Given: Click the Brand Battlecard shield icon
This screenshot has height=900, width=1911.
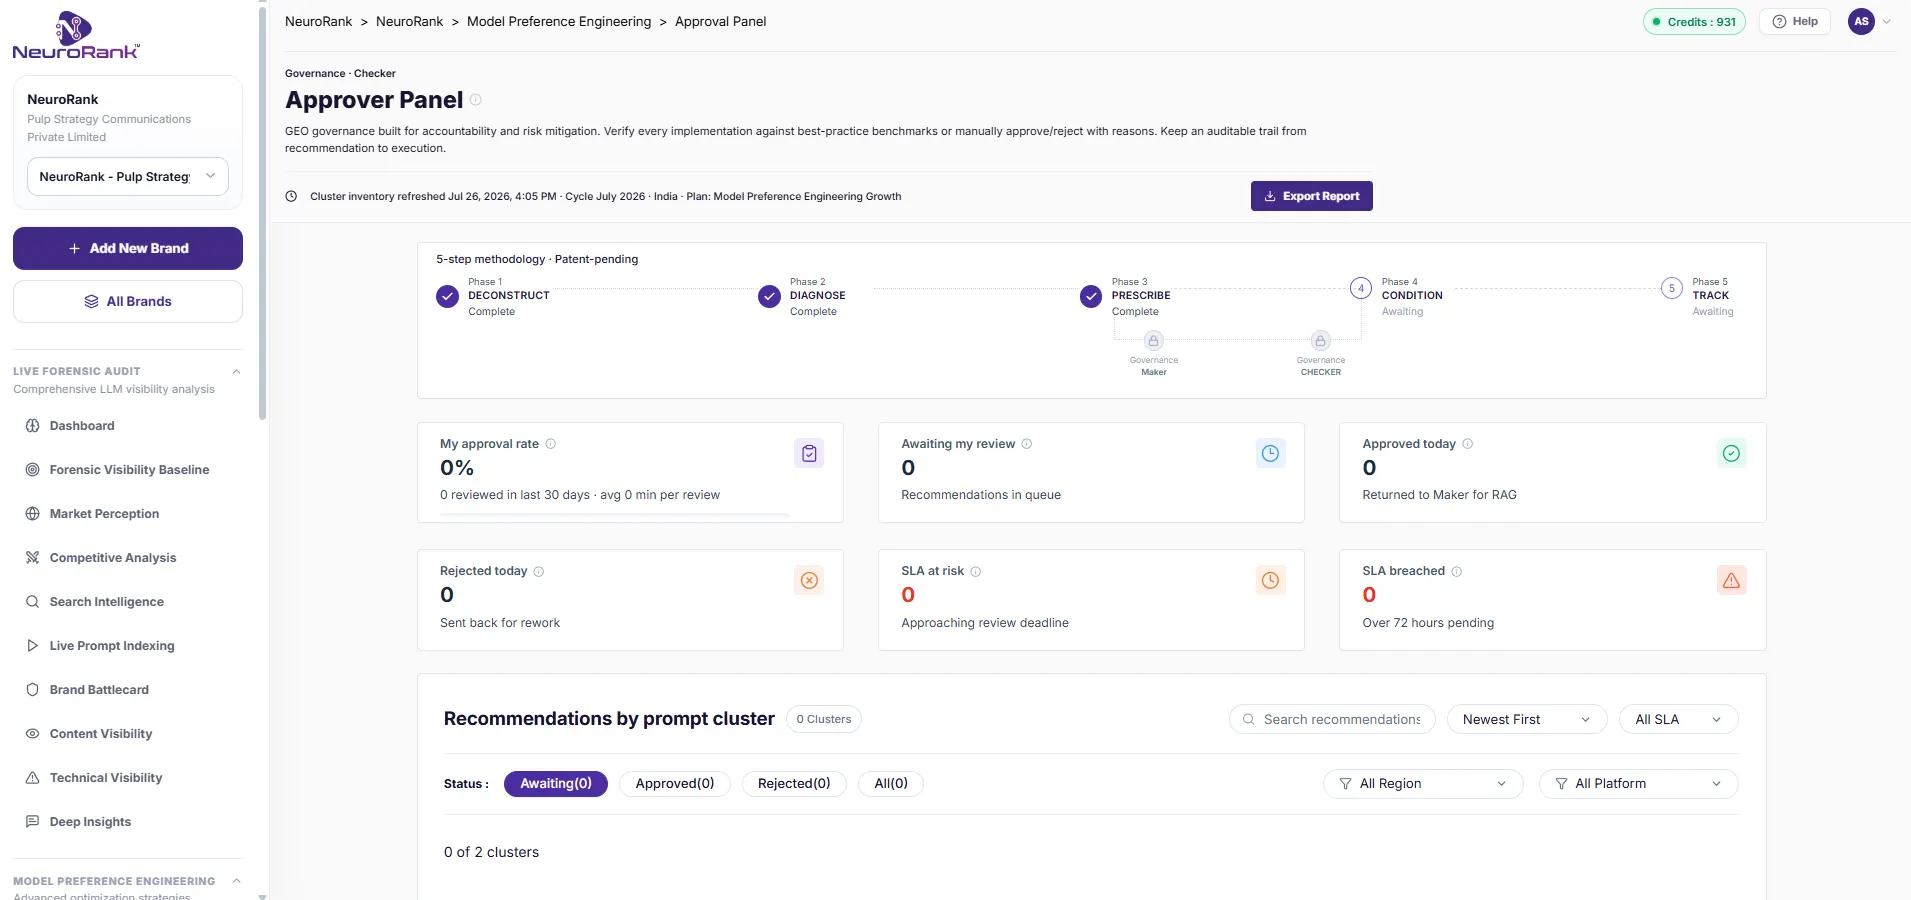Looking at the screenshot, I should 32,690.
